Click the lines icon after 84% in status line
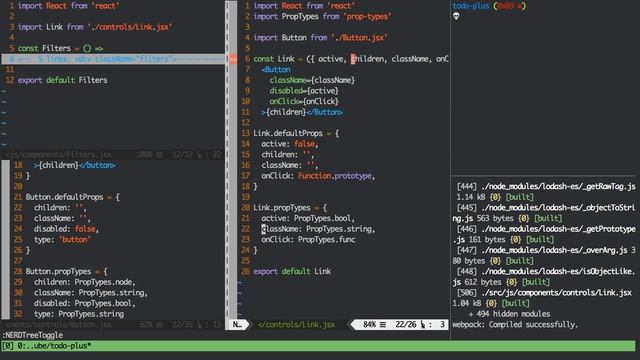 click(383, 324)
